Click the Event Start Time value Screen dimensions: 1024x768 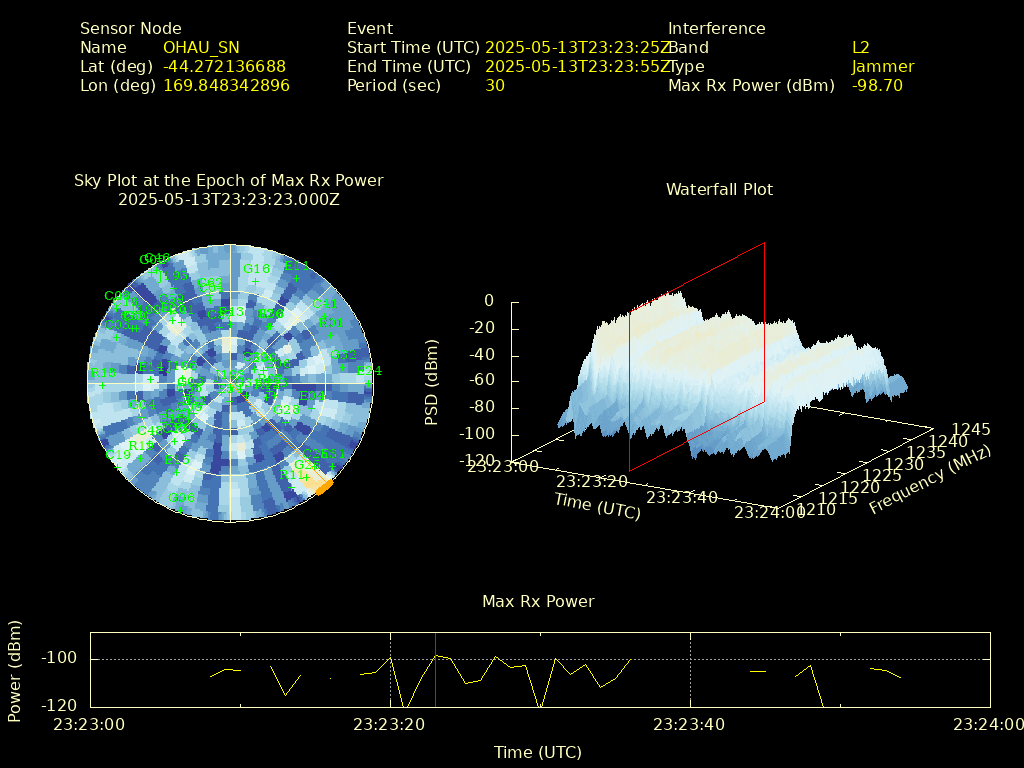click(577, 48)
